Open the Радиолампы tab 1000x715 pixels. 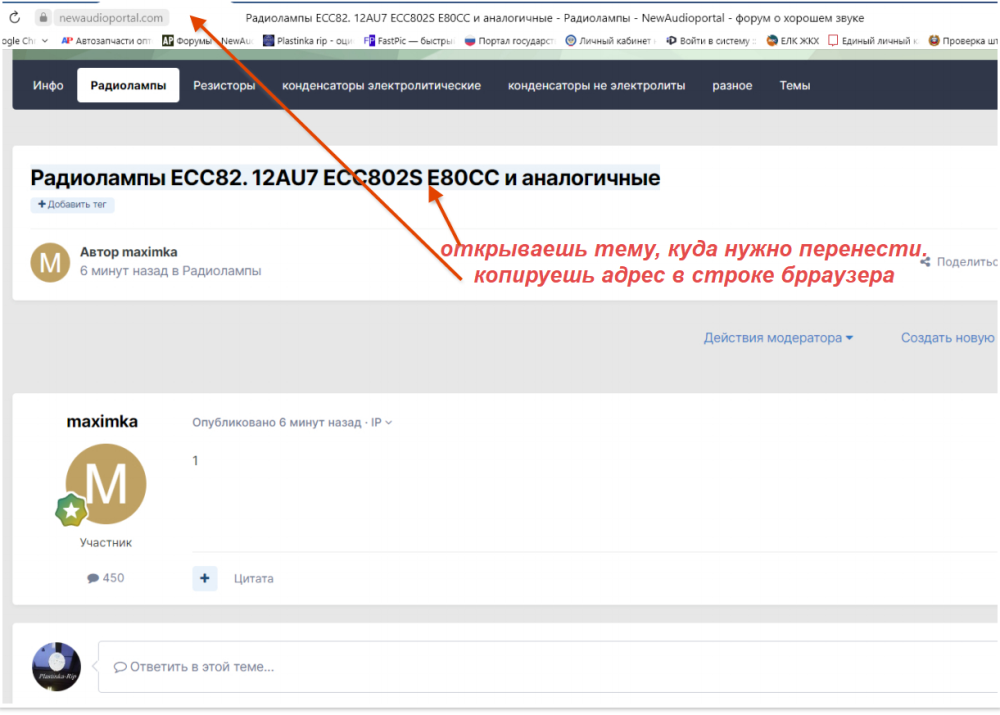(128, 86)
